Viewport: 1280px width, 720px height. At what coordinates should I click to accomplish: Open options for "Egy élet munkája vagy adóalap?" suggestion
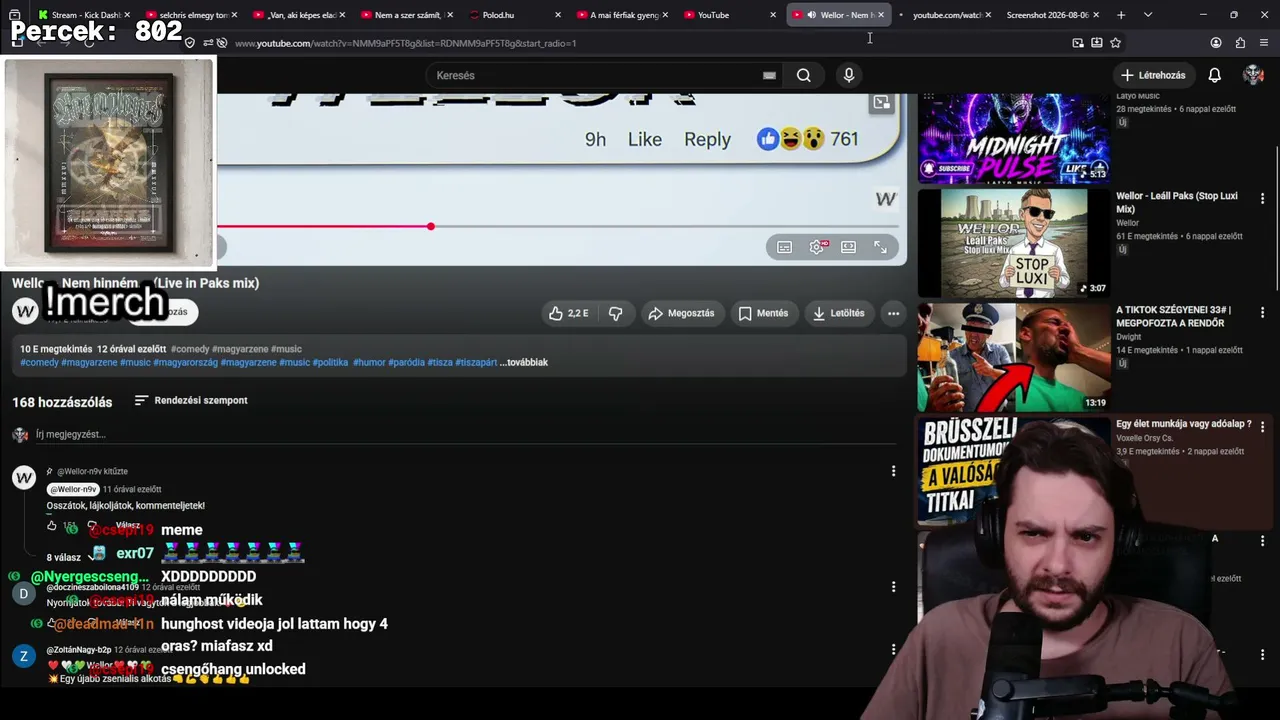tap(1262, 427)
